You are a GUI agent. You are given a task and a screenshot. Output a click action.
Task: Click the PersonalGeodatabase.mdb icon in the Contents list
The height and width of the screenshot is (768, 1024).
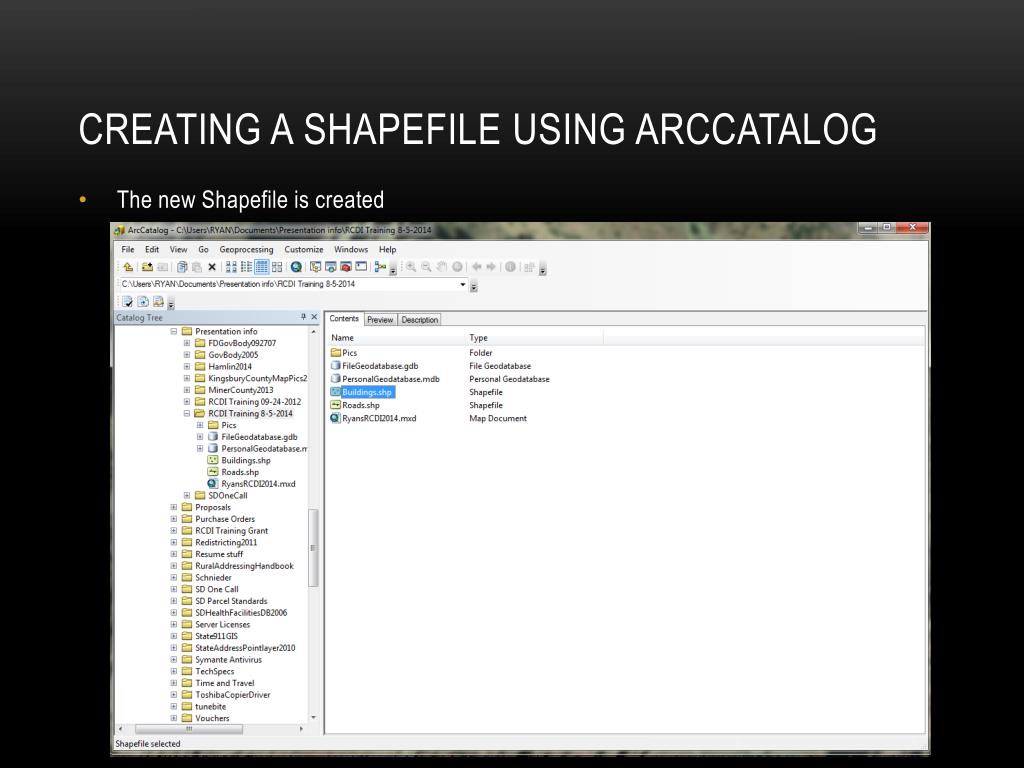[335, 379]
